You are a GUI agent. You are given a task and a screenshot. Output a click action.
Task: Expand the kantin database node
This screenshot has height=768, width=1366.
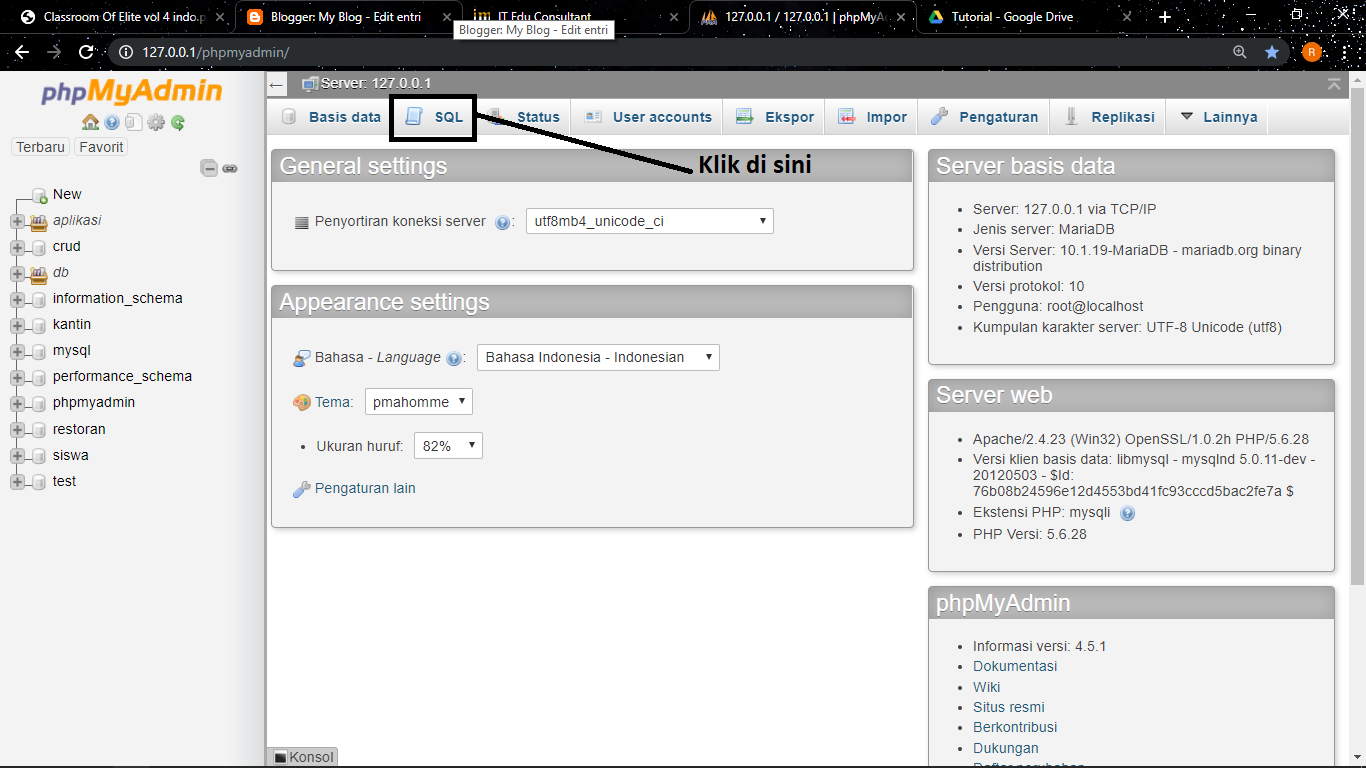point(16,324)
